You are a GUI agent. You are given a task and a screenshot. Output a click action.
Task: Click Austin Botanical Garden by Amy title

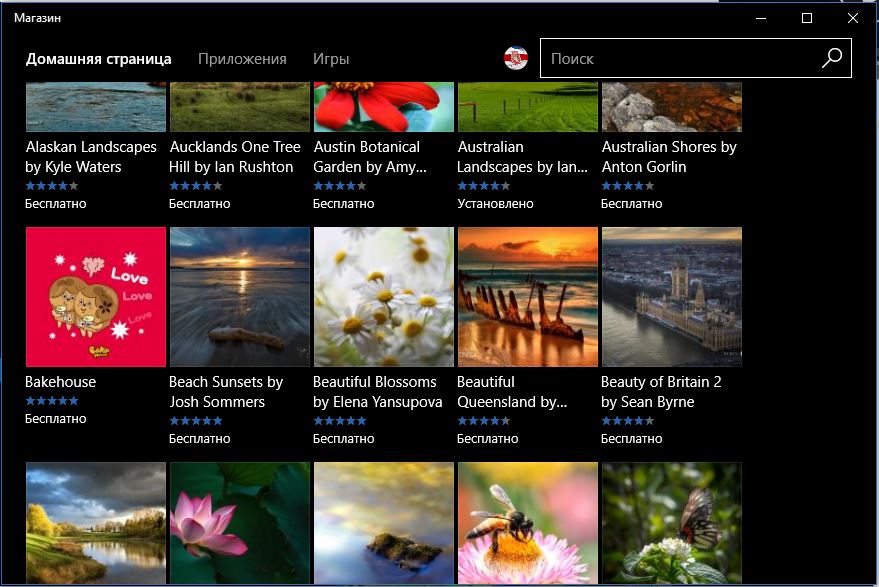coord(369,157)
